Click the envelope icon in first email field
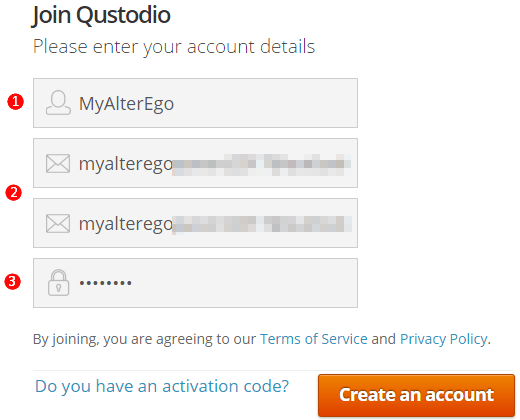520x420 pixels. click(x=58, y=163)
